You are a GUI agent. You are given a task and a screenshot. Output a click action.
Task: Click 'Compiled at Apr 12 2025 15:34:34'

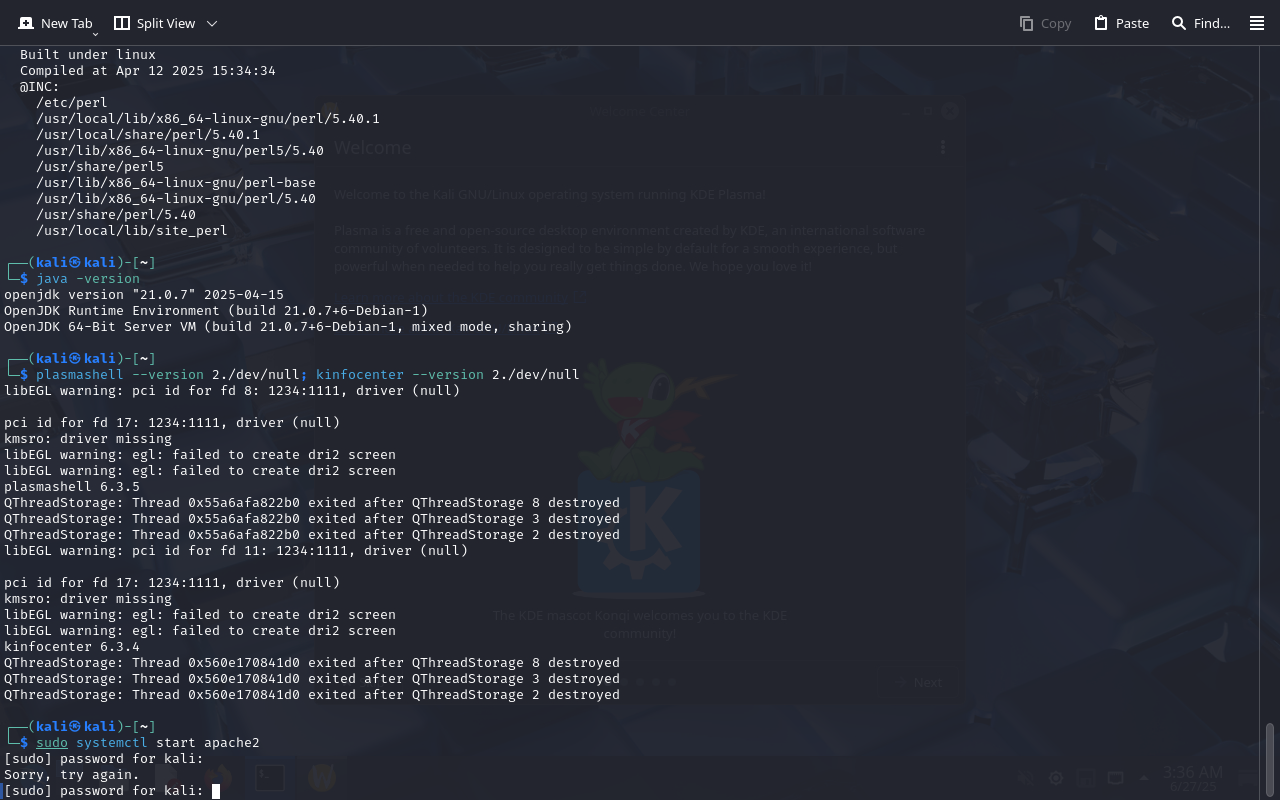coord(148,70)
